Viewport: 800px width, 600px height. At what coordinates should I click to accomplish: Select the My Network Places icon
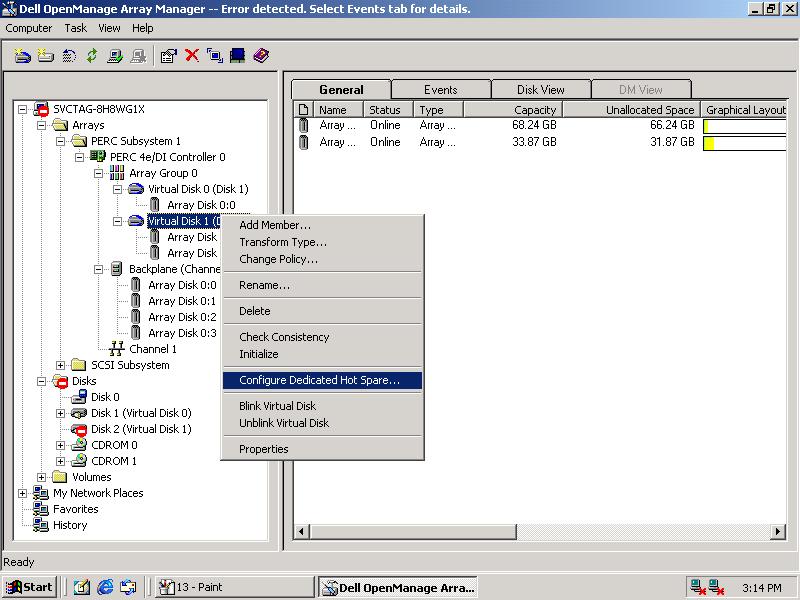pyautogui.click(x=41, y=493)
